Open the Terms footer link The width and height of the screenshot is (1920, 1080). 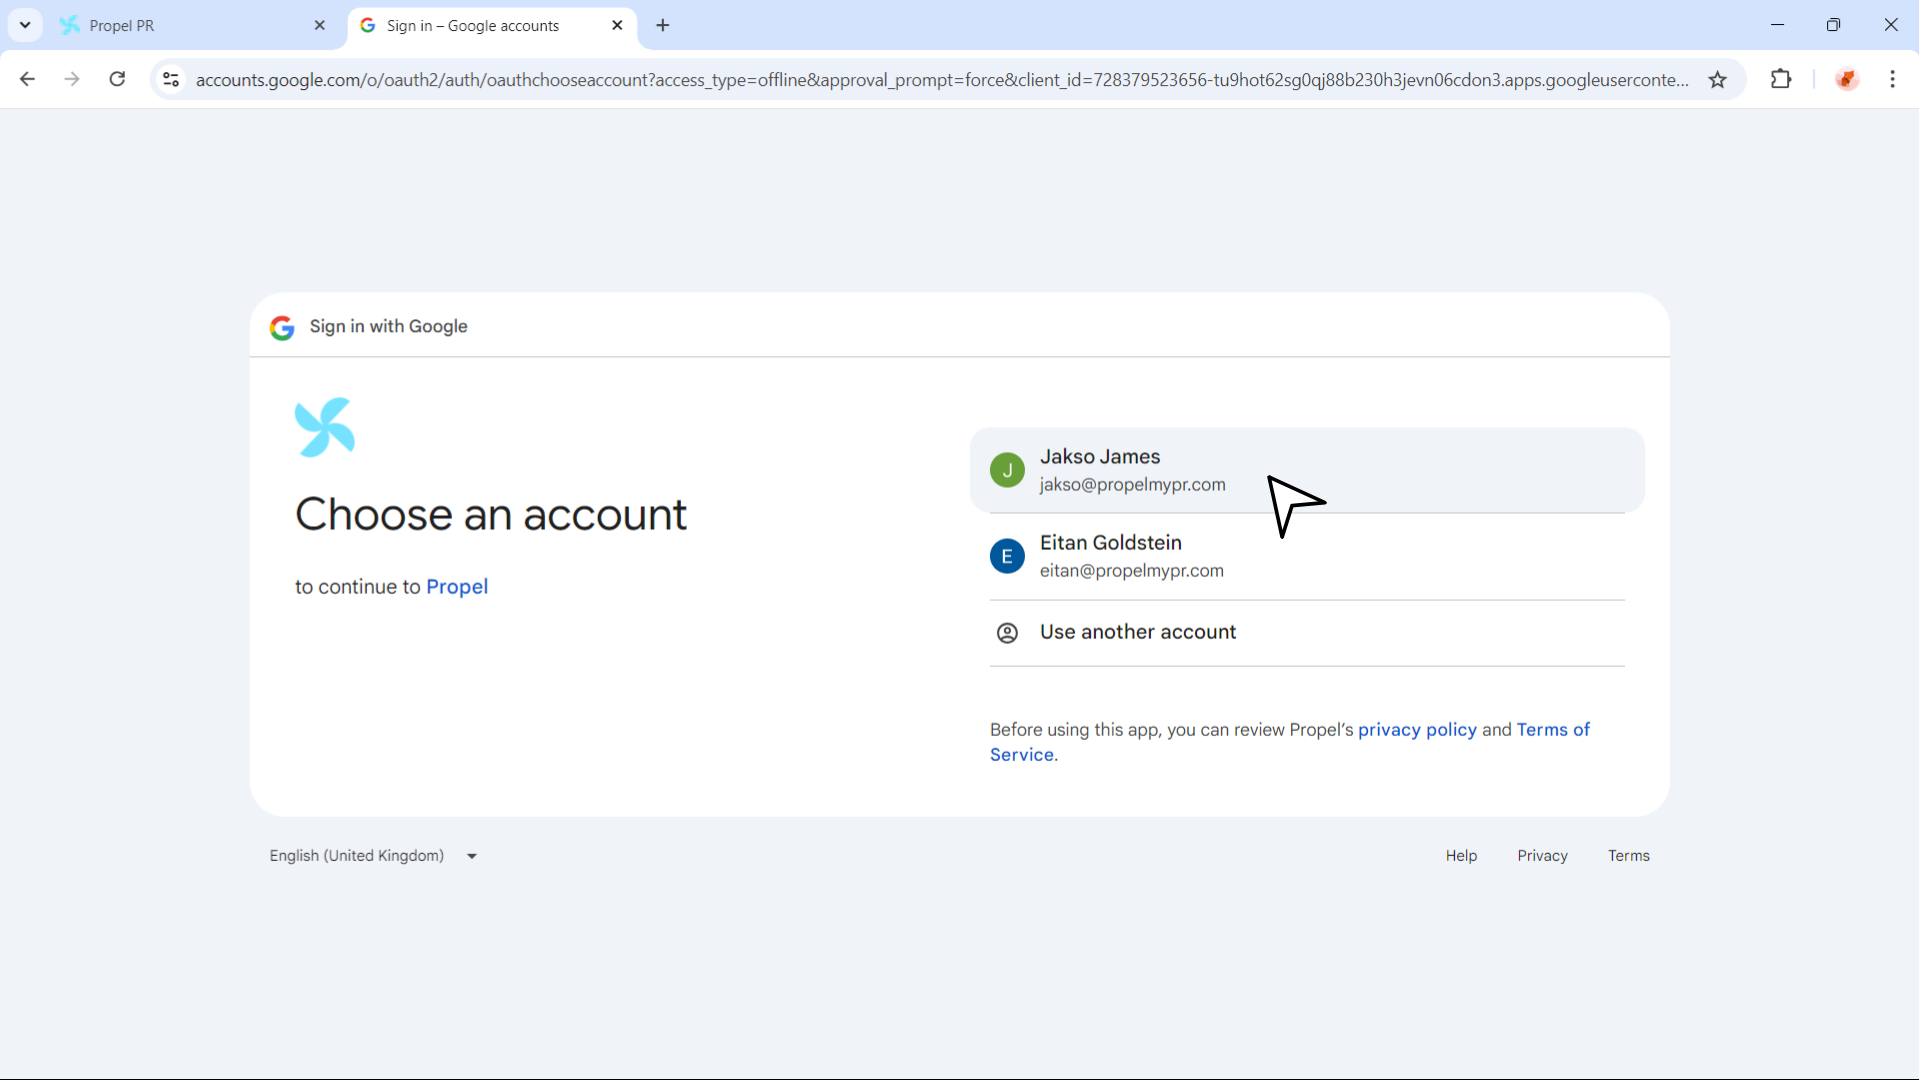(1629, 856)
